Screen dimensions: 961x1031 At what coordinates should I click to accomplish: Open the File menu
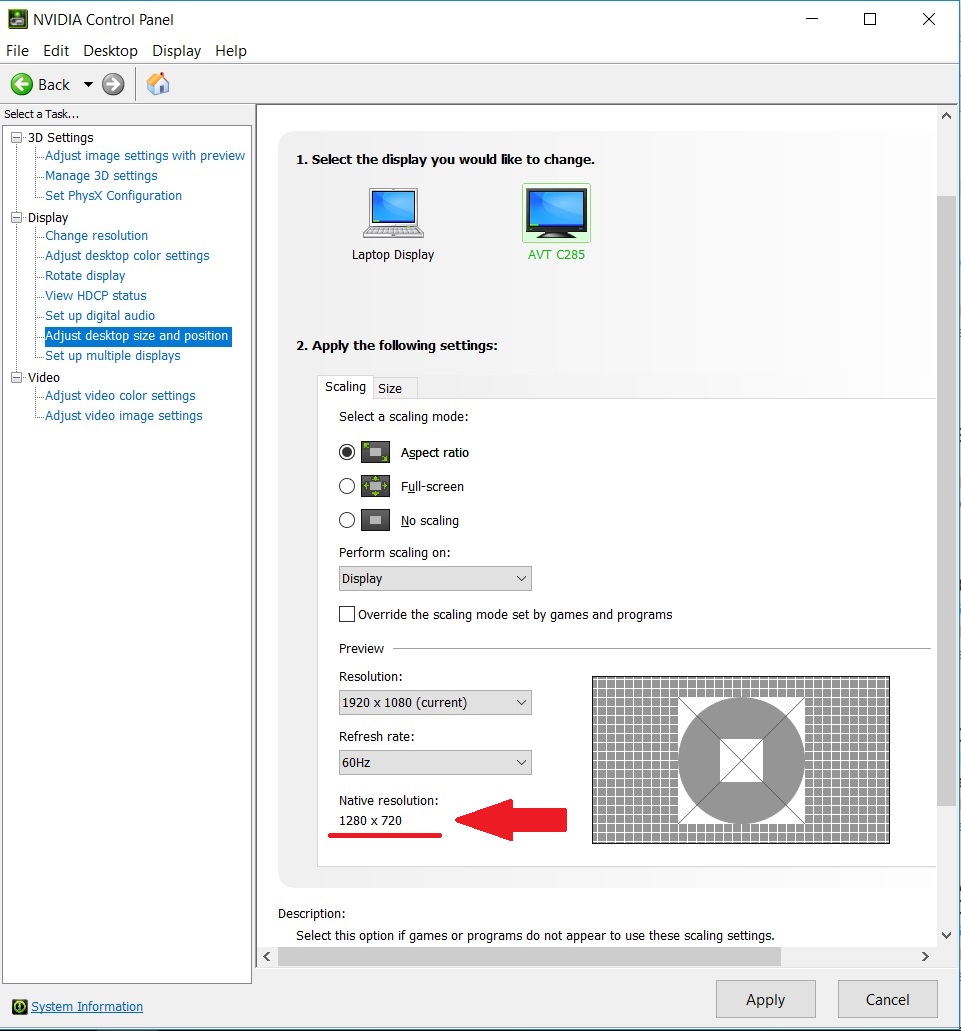[x=17, y=51]
